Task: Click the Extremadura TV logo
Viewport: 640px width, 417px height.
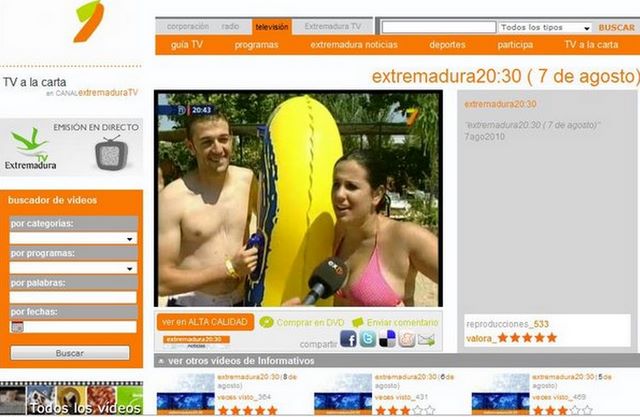Action: point(31,149)
